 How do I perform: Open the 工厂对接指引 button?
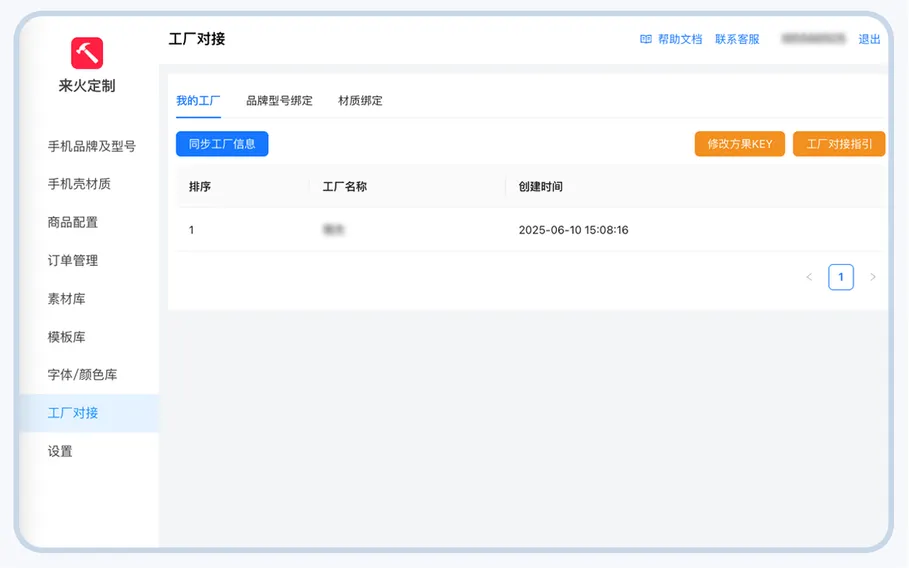tap(839, 144)
